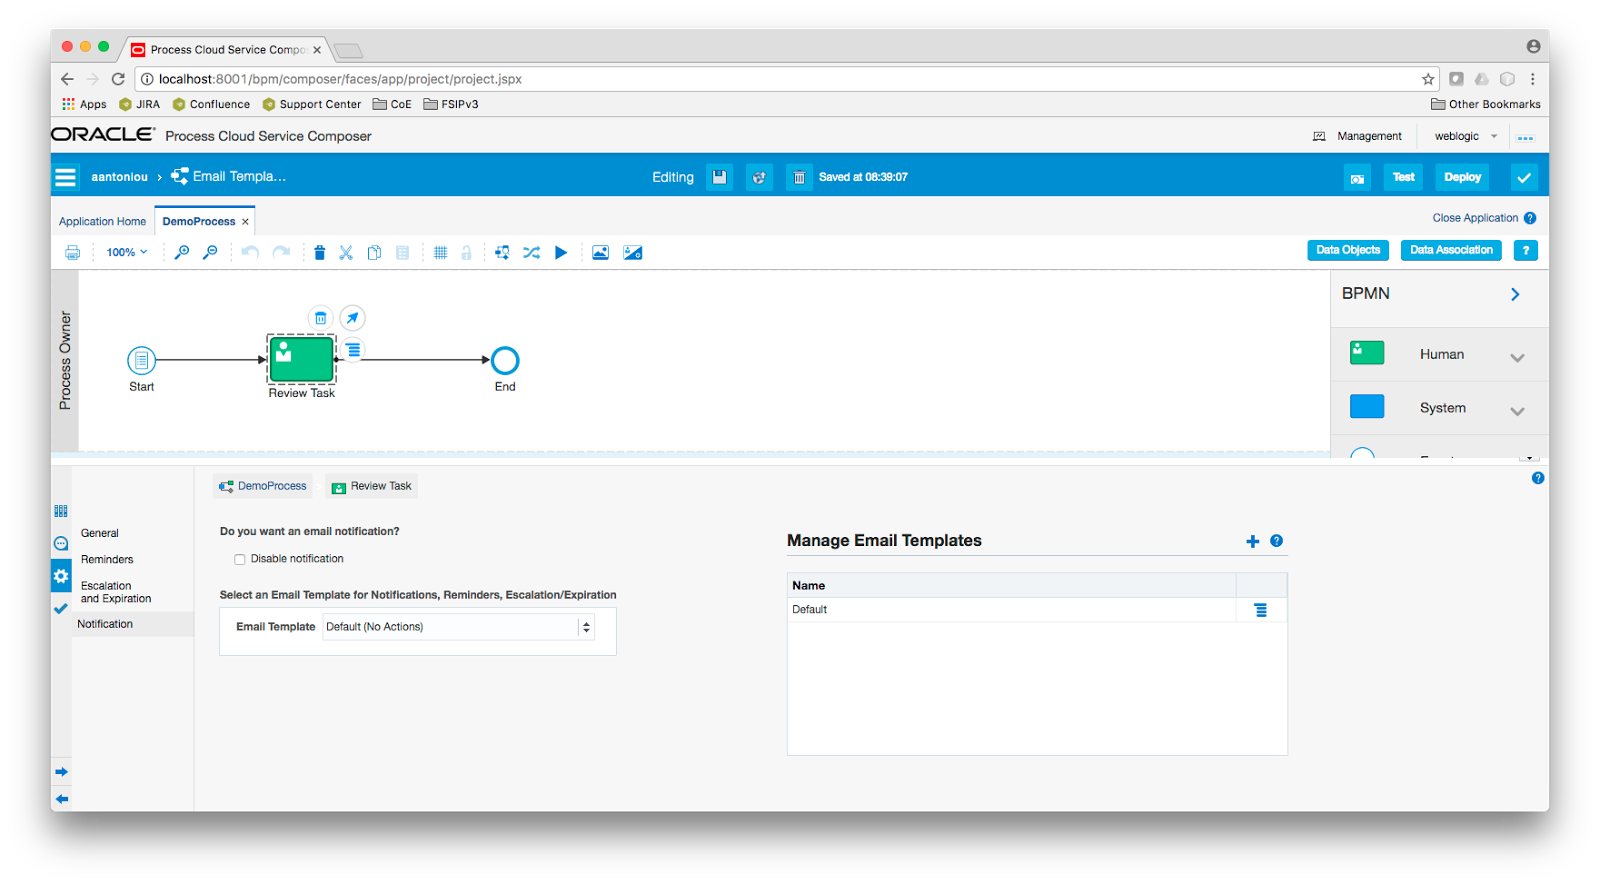Click the print icon in canvas toolbar
Image resolution: width=1600 pixels, height=884 pixels.
tap(72, 253)
